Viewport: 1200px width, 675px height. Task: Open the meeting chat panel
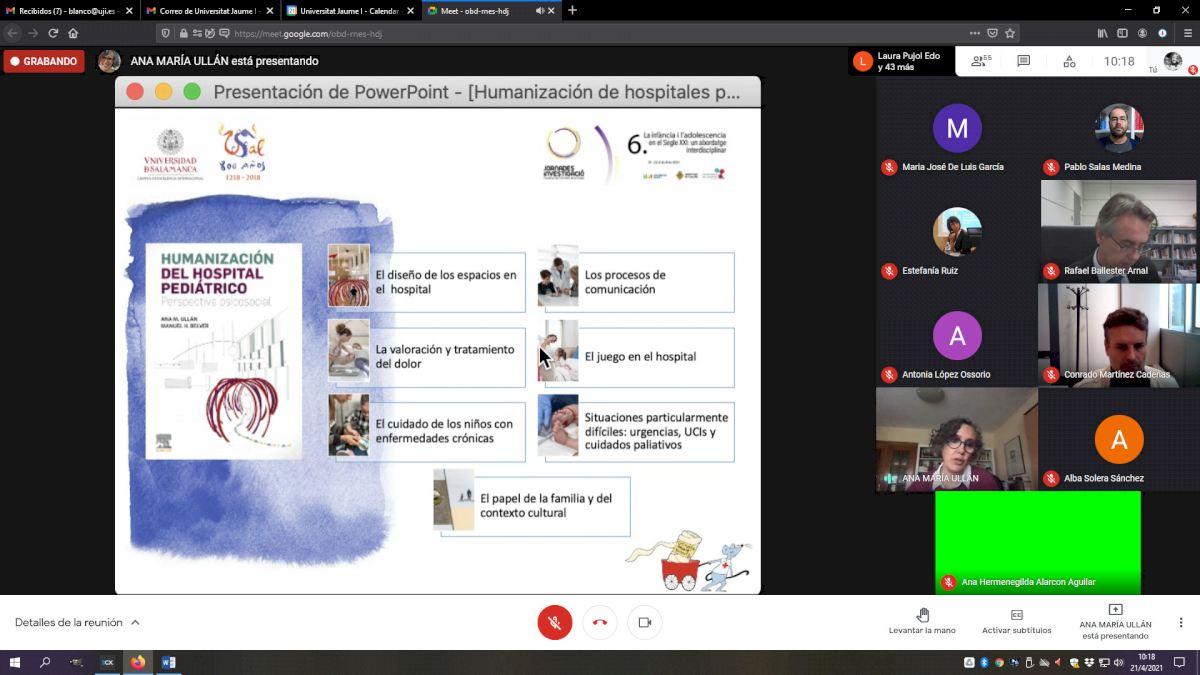click(x=1023, y=61)
